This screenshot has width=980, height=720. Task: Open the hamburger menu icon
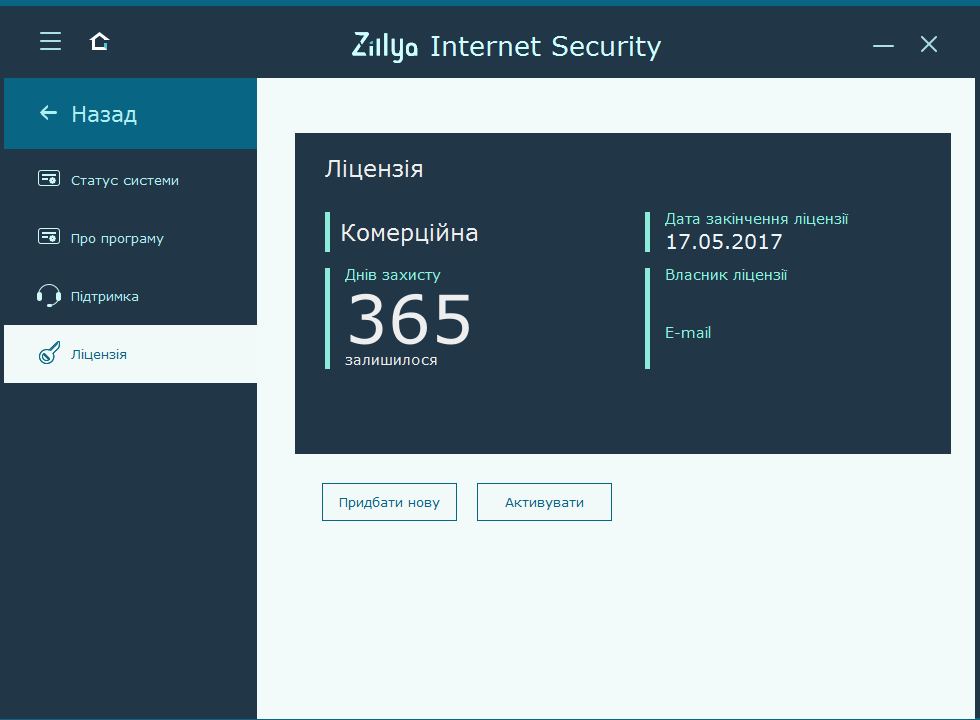click(x=51, y=41)
